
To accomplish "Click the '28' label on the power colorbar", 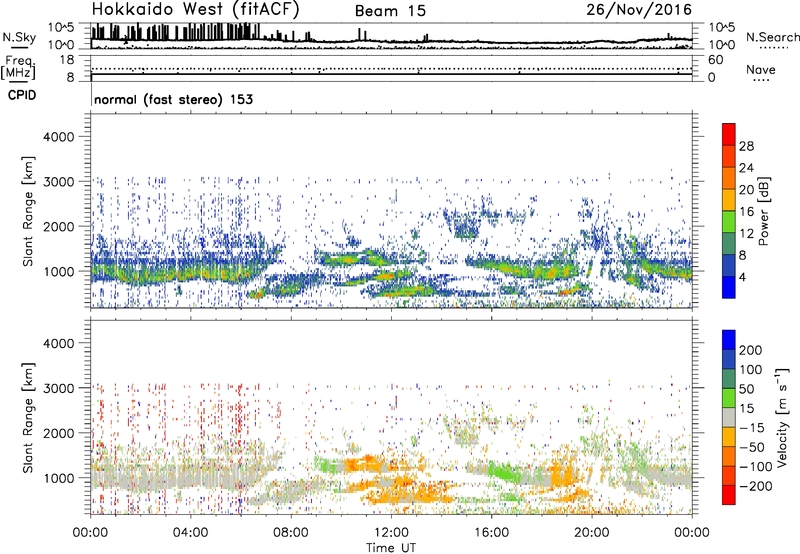I will coord(746,146).
